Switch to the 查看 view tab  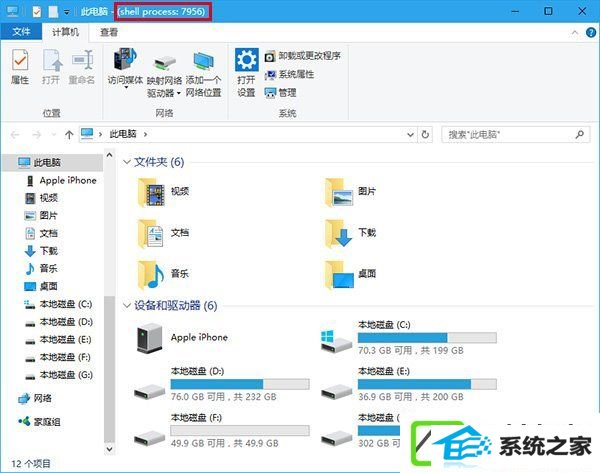pos(109,32)
